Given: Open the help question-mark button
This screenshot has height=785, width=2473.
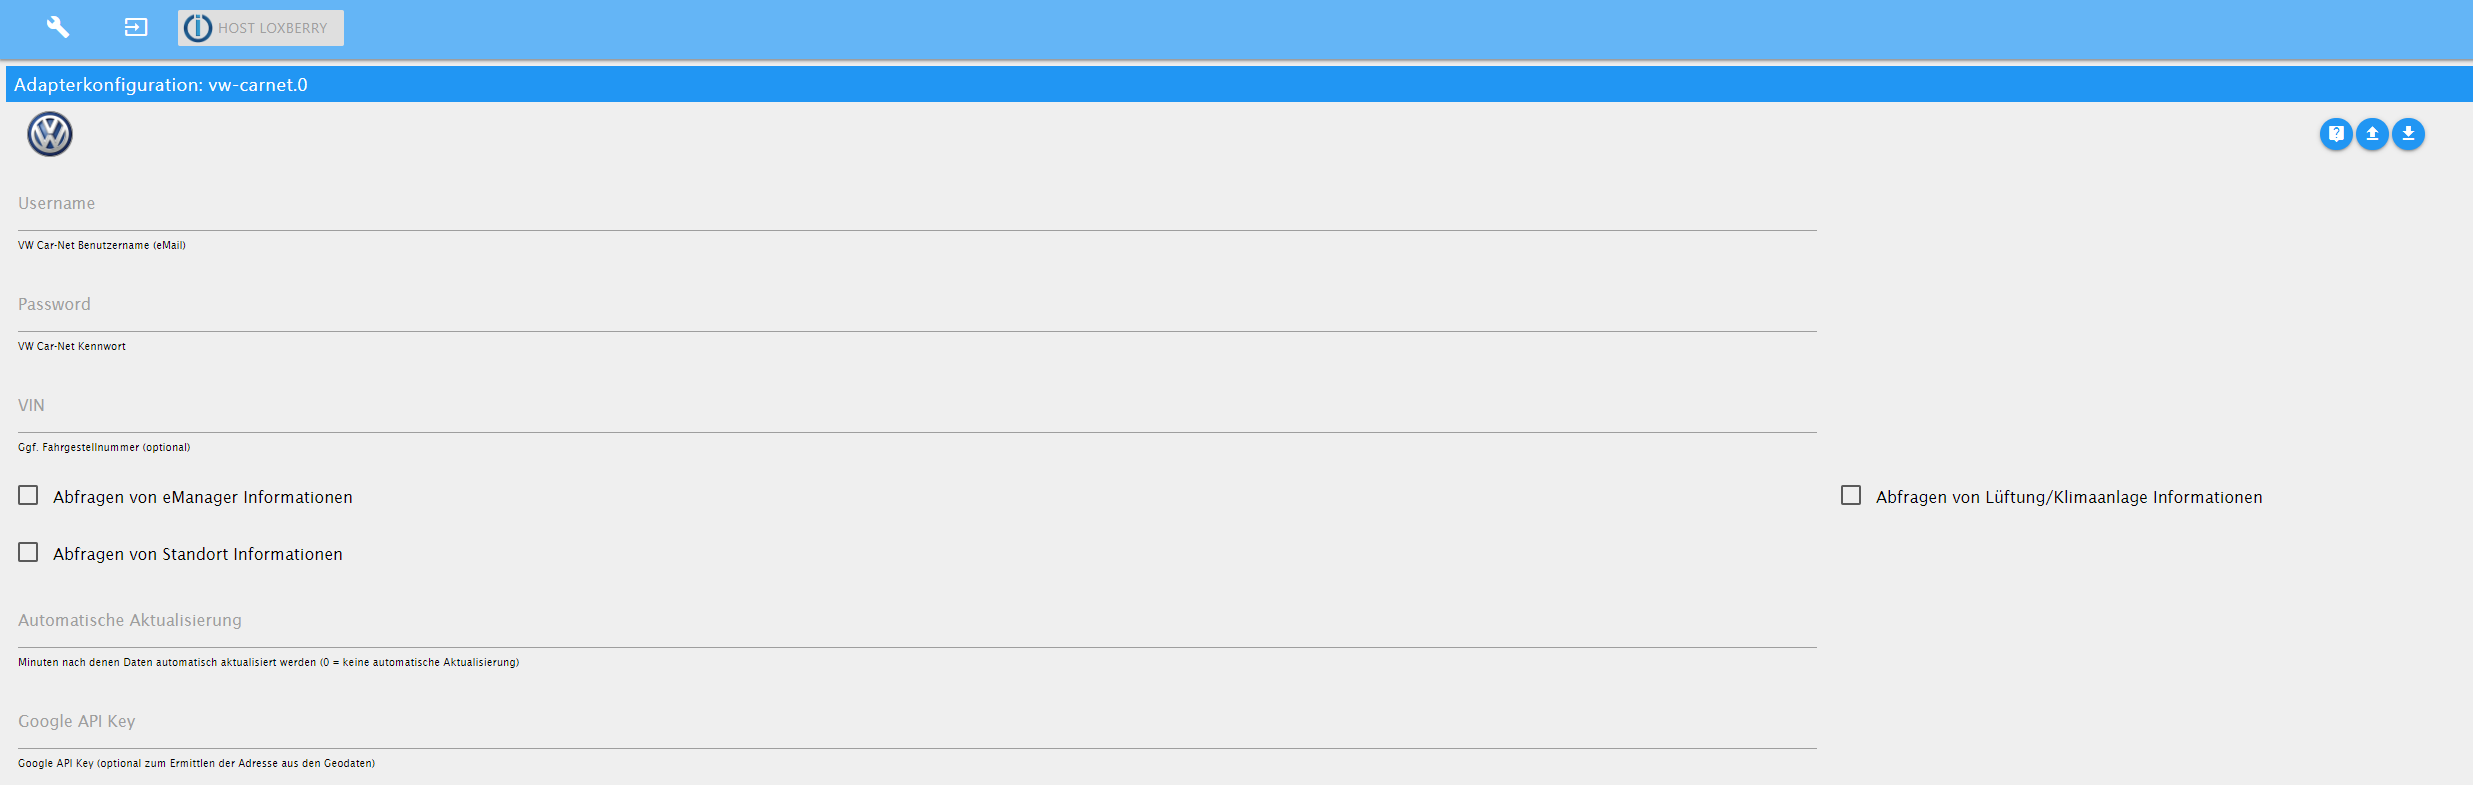Looking at the screenshot, I should (x=2336, y=134).
